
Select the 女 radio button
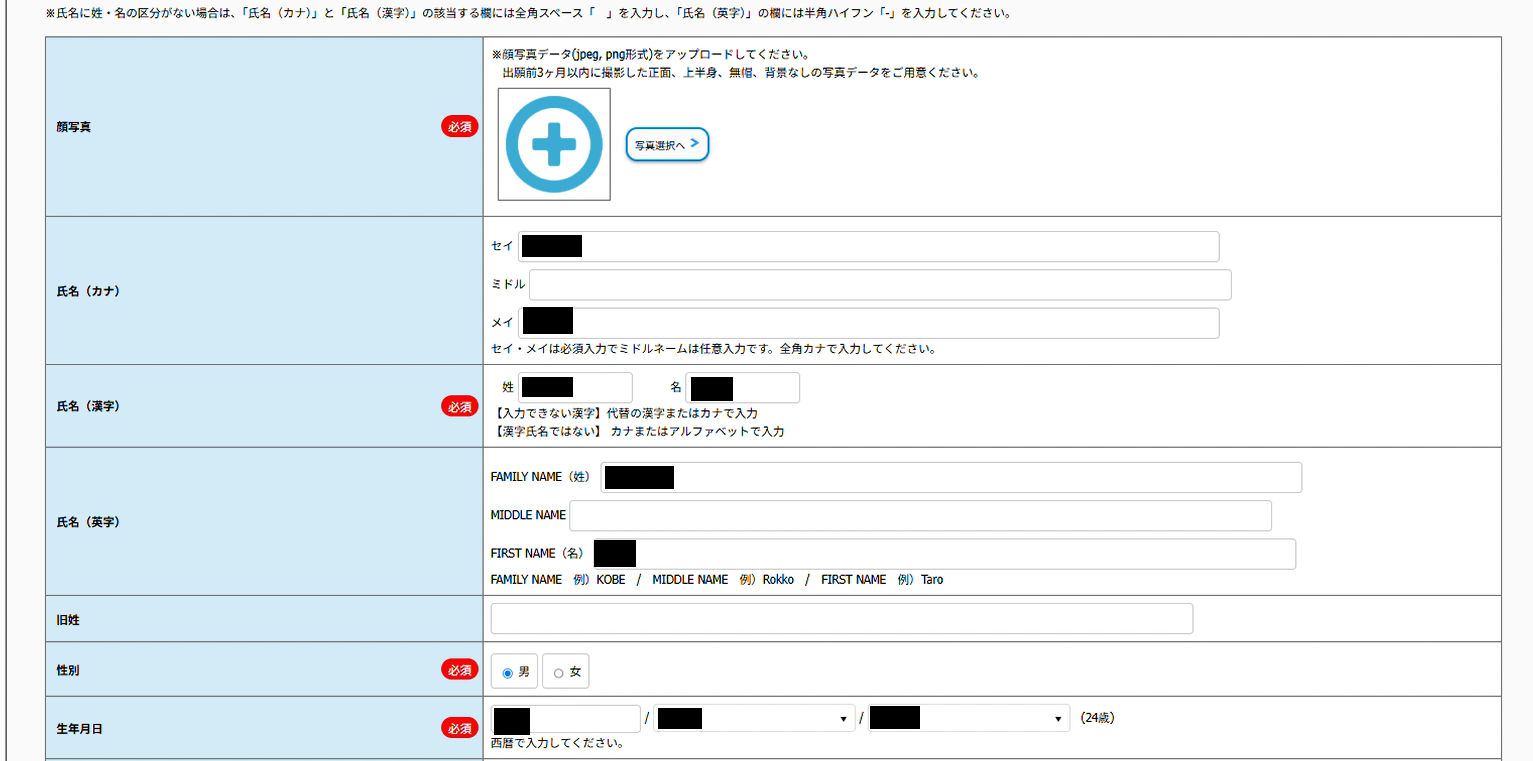[x=558, y=673]
